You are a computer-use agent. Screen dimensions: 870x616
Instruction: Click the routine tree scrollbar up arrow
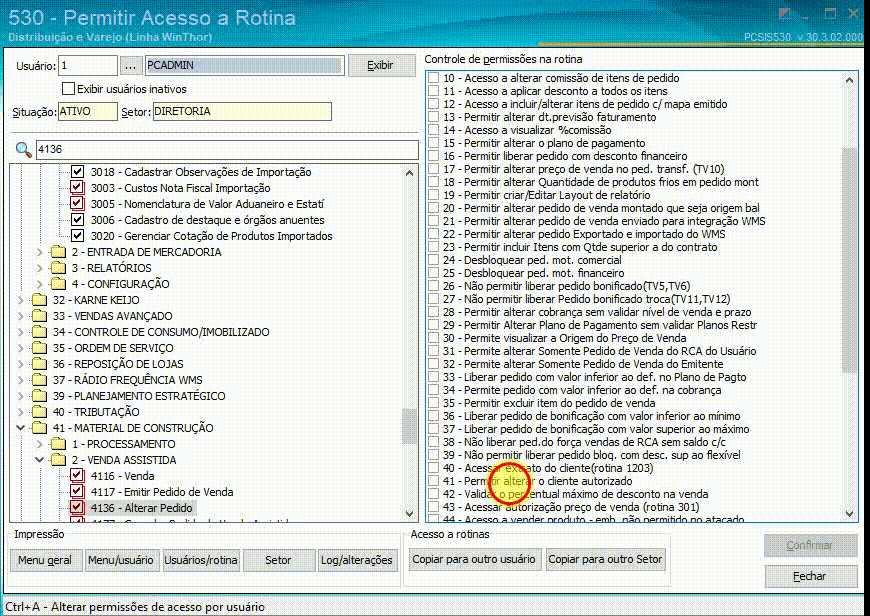tap(409, 173)
